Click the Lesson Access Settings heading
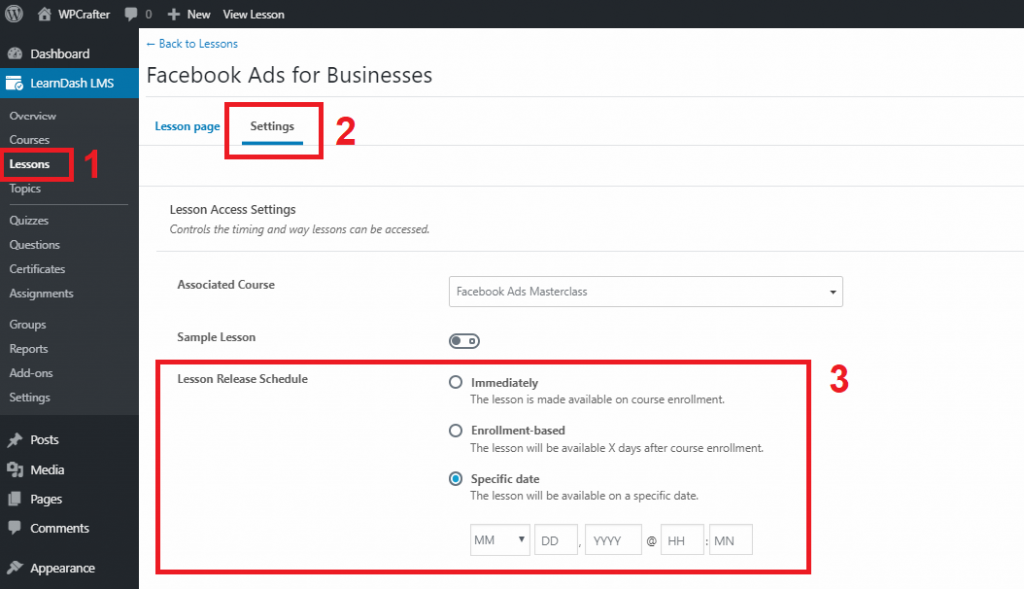 coord(232,210)
